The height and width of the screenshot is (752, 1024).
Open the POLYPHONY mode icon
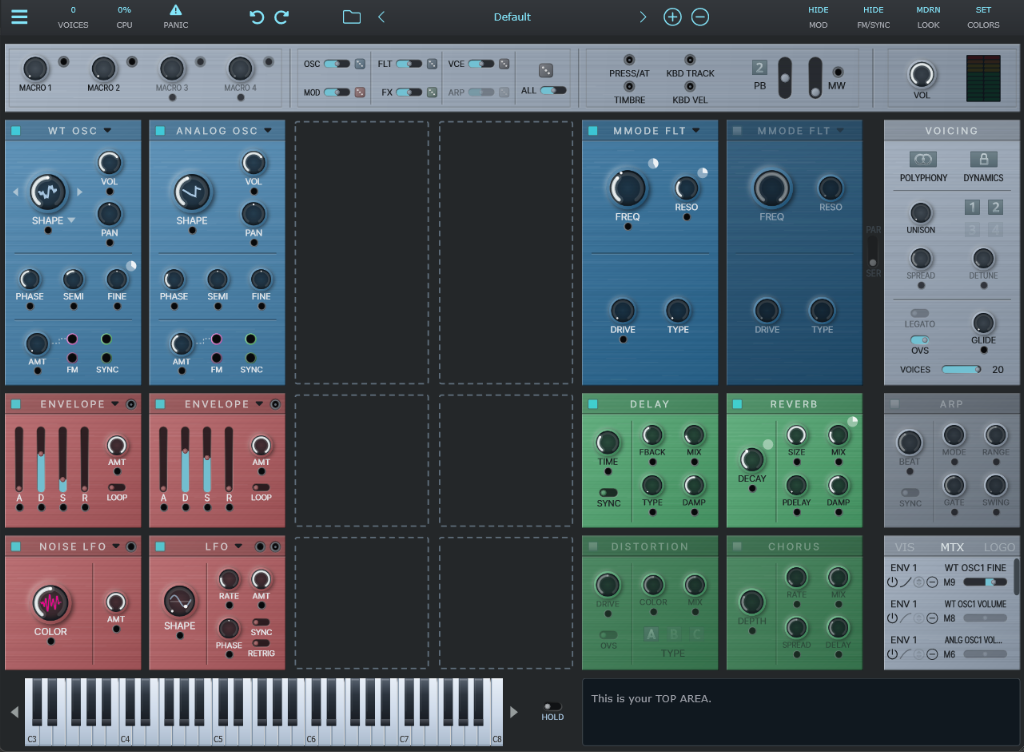point(923,159)
